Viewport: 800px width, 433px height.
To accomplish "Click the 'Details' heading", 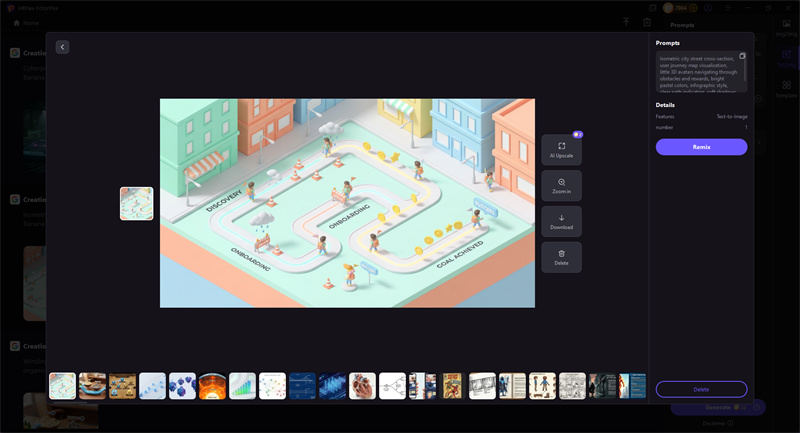I will pos(665,105).
